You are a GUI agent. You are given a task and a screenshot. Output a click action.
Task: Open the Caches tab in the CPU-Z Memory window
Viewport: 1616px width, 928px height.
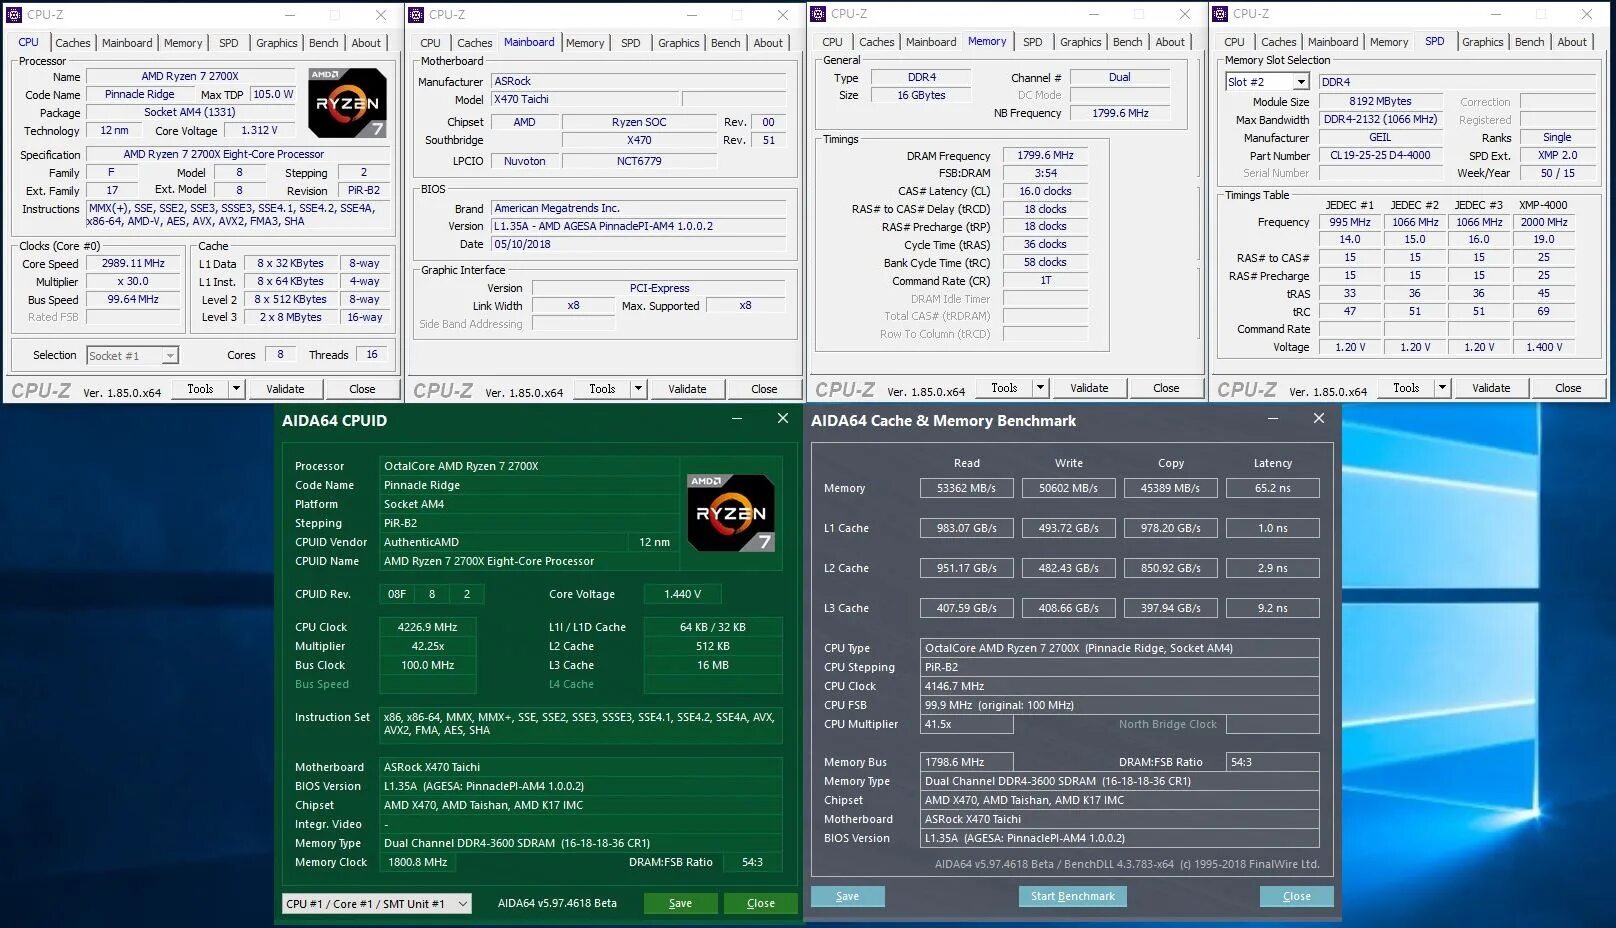point(876,42)
